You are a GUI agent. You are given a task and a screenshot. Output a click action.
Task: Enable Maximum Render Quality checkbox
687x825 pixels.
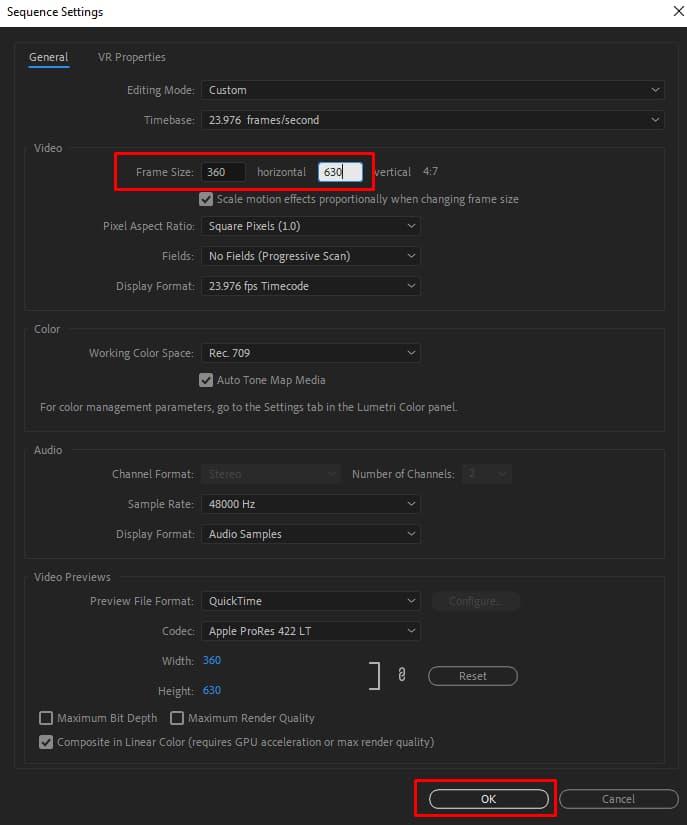pyautogui.click(x=177, y=718)
